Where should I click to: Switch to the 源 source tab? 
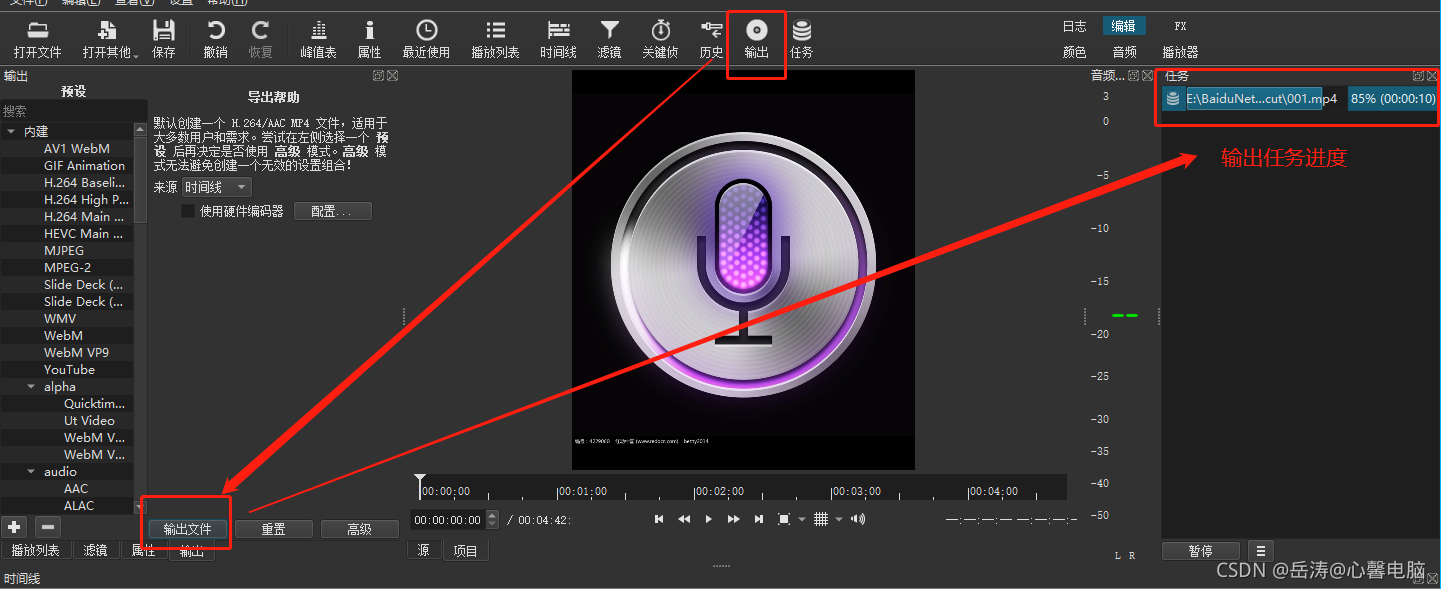423,550
